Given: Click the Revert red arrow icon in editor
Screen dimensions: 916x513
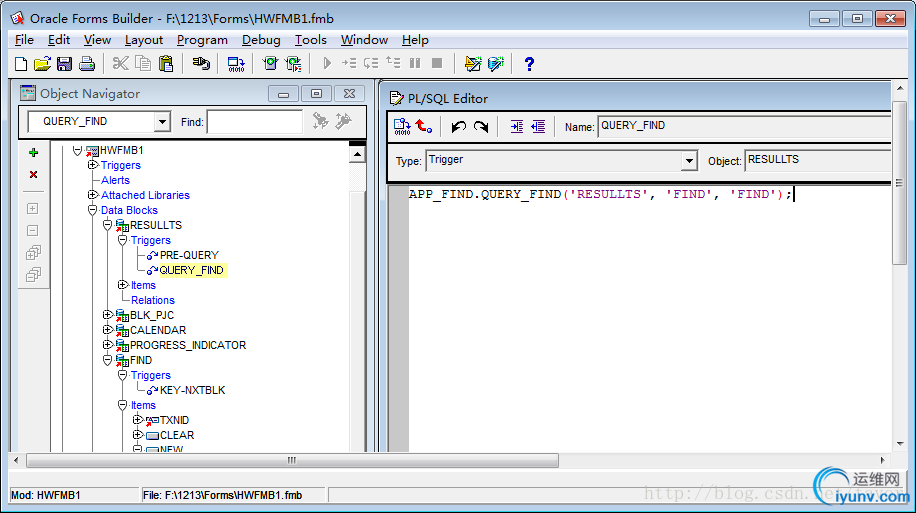Looking at the screenshot, I should tap(424, 126).
